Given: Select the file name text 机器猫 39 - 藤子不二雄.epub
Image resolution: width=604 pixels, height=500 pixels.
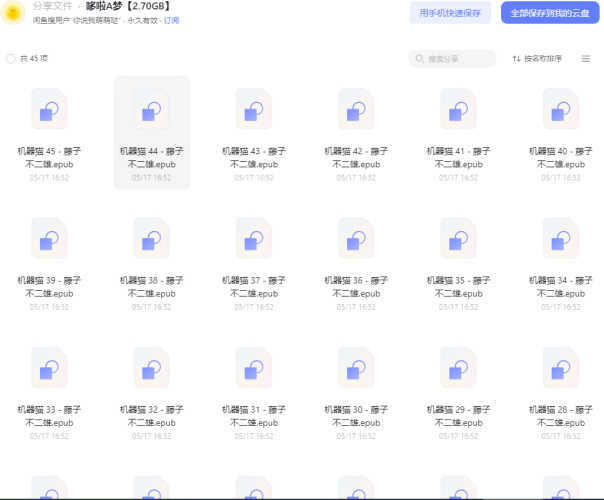Looking at the screenshot, I should [x=49, y=287].
